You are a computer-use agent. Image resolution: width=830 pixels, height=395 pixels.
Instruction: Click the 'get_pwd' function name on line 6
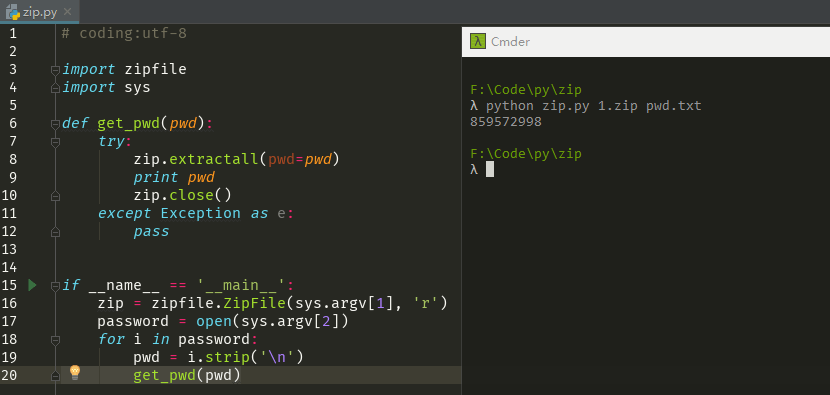click(x=129, y=124)
